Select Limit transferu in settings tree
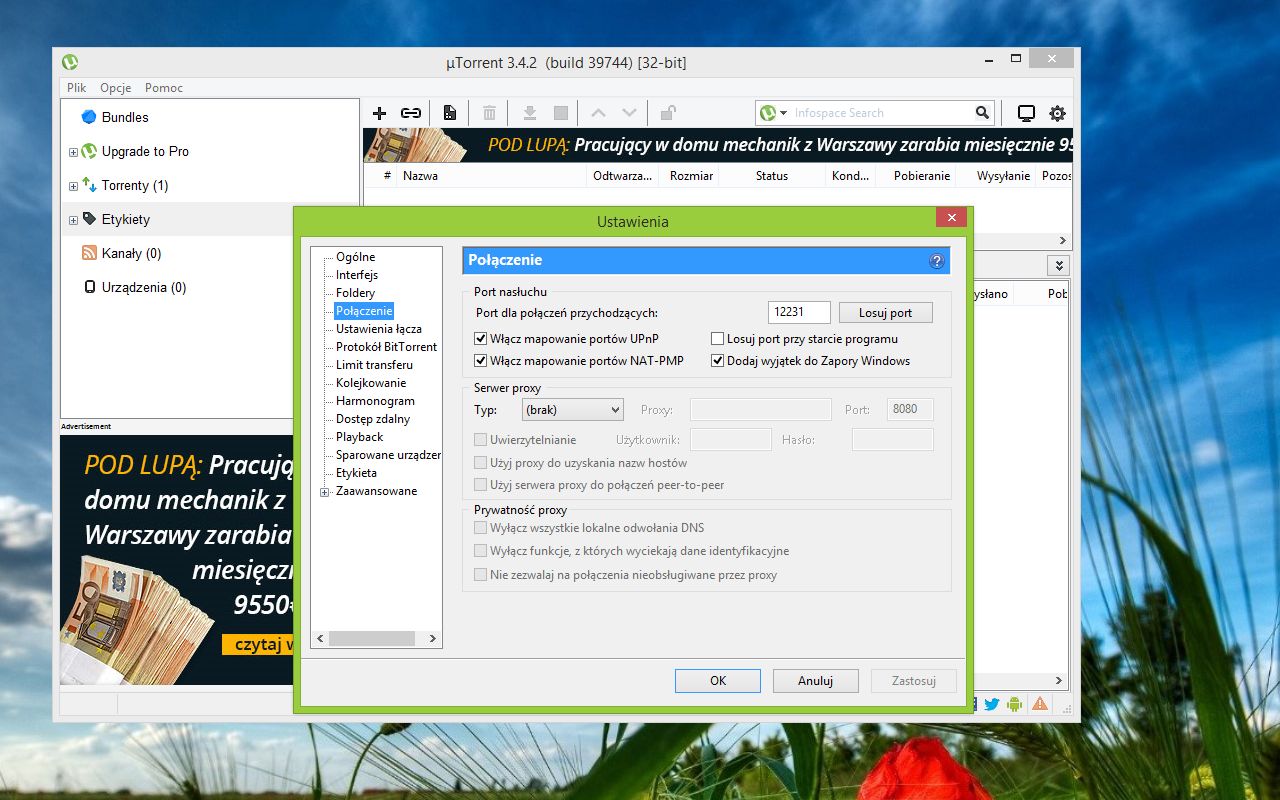Viewport: 1280px width, 800px height. click(x=374, y=365)
